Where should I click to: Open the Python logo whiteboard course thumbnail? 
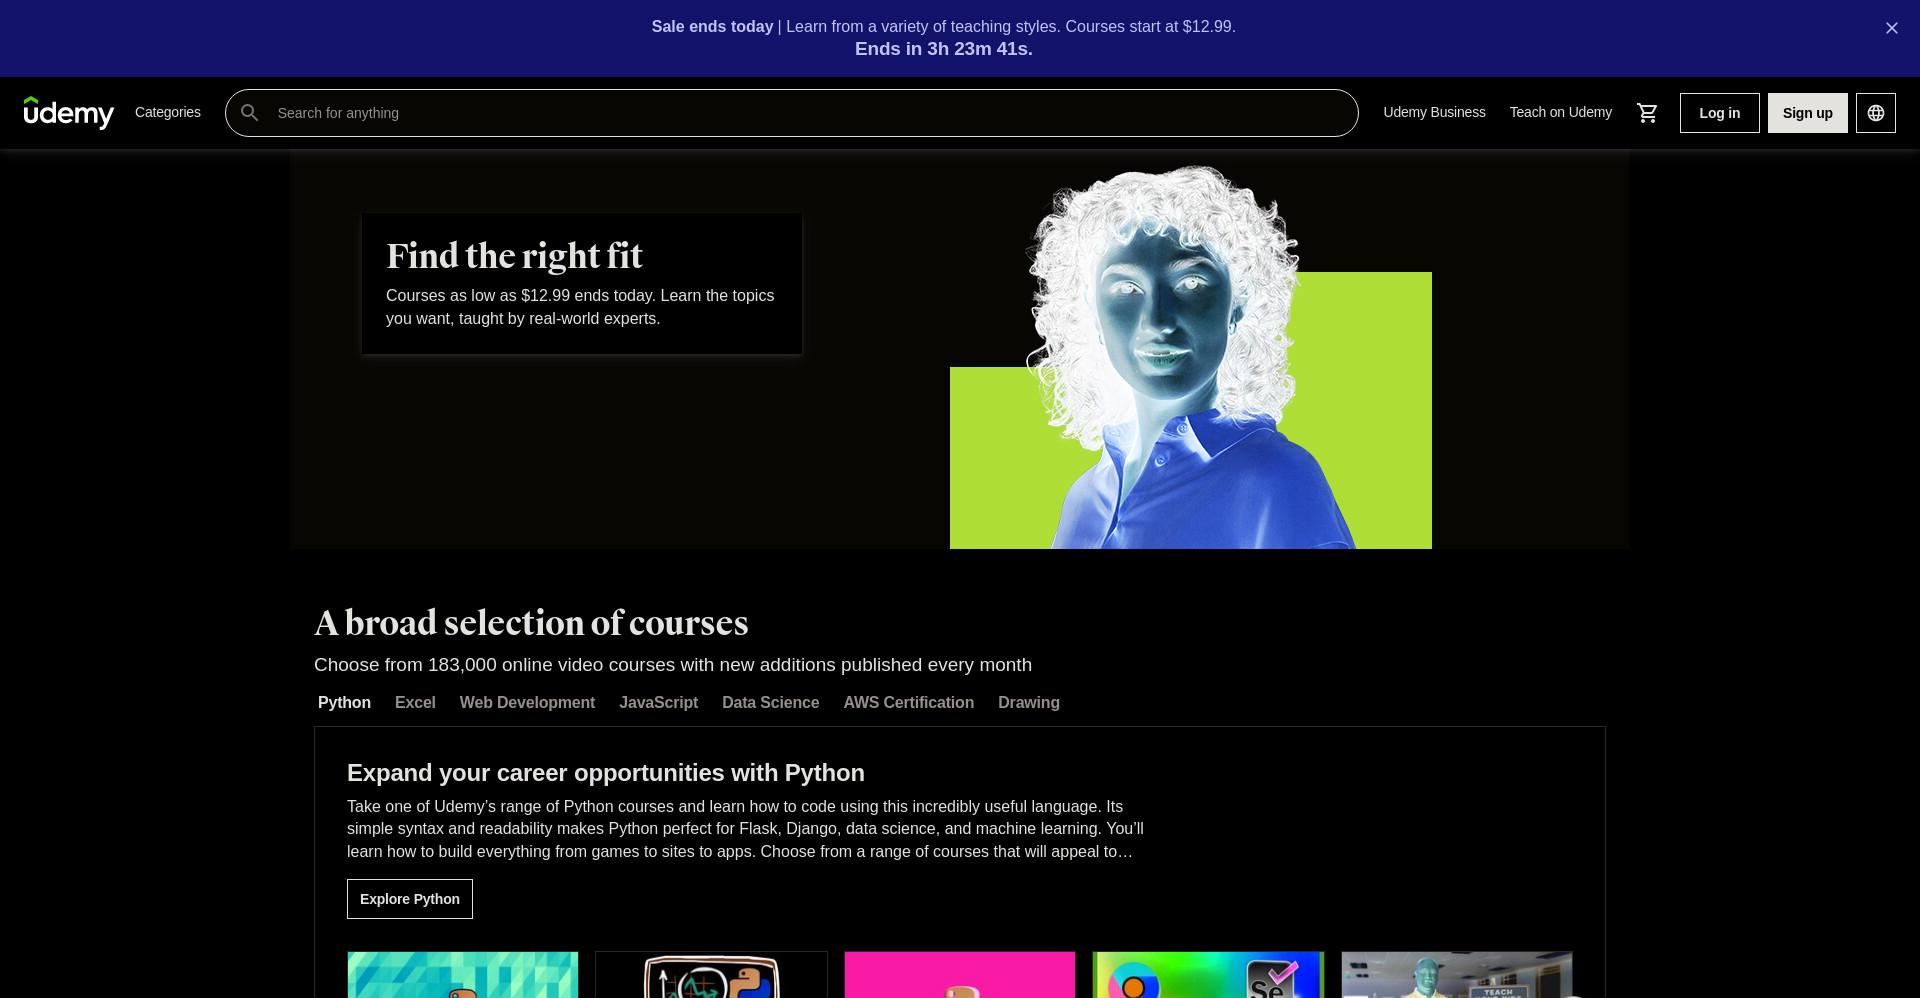[x=711, y=975]
